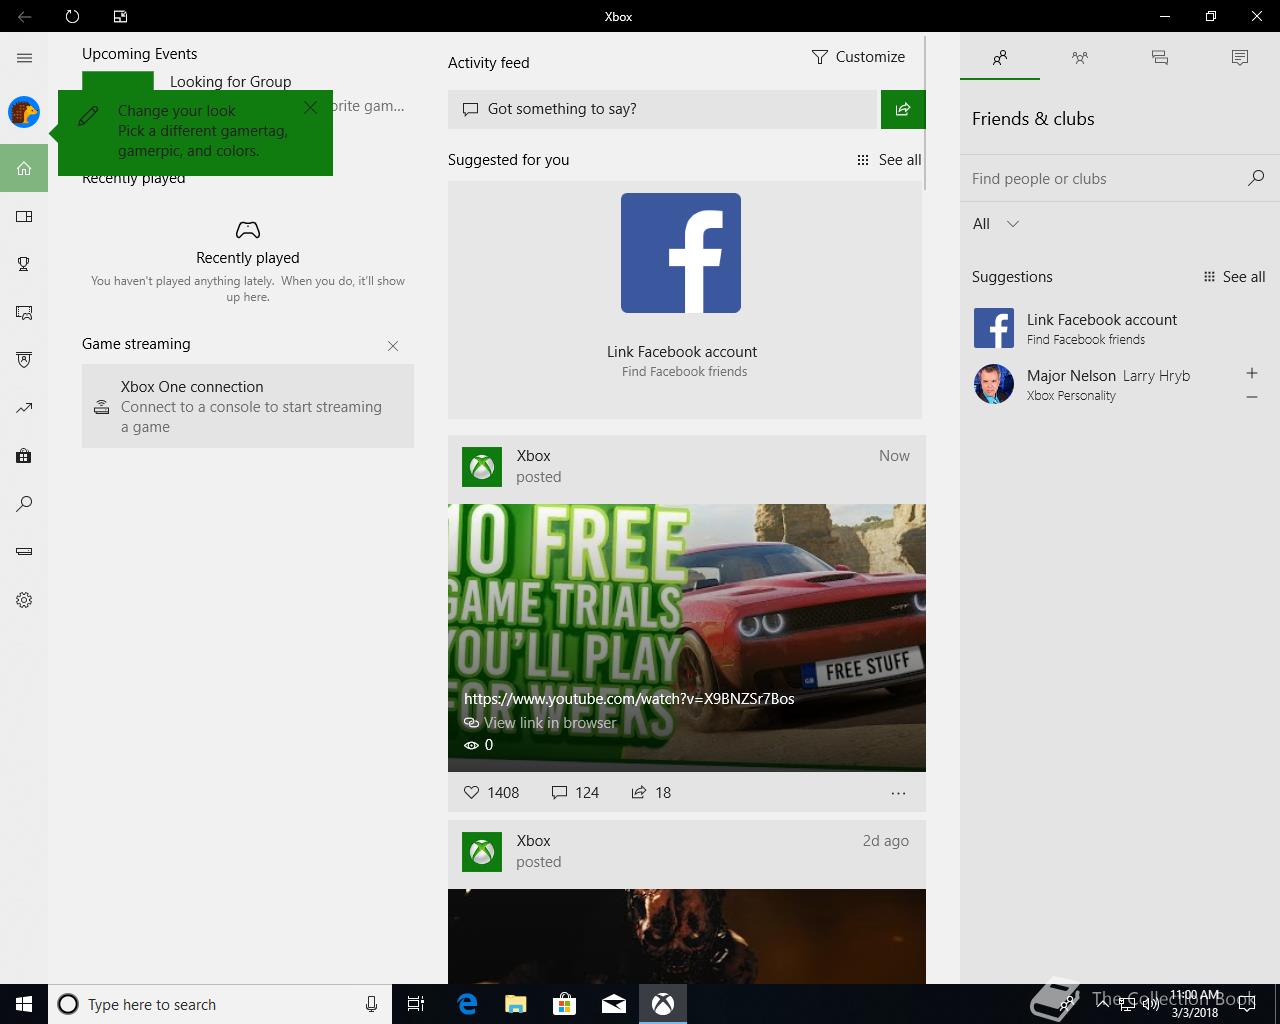This screenshot has width=1280, height=1024.
Task: Click View link in browser
Action: [540, 723]
